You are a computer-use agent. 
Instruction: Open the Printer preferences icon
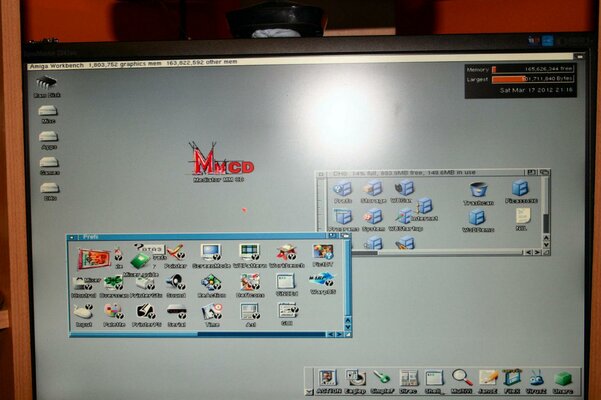175,254
